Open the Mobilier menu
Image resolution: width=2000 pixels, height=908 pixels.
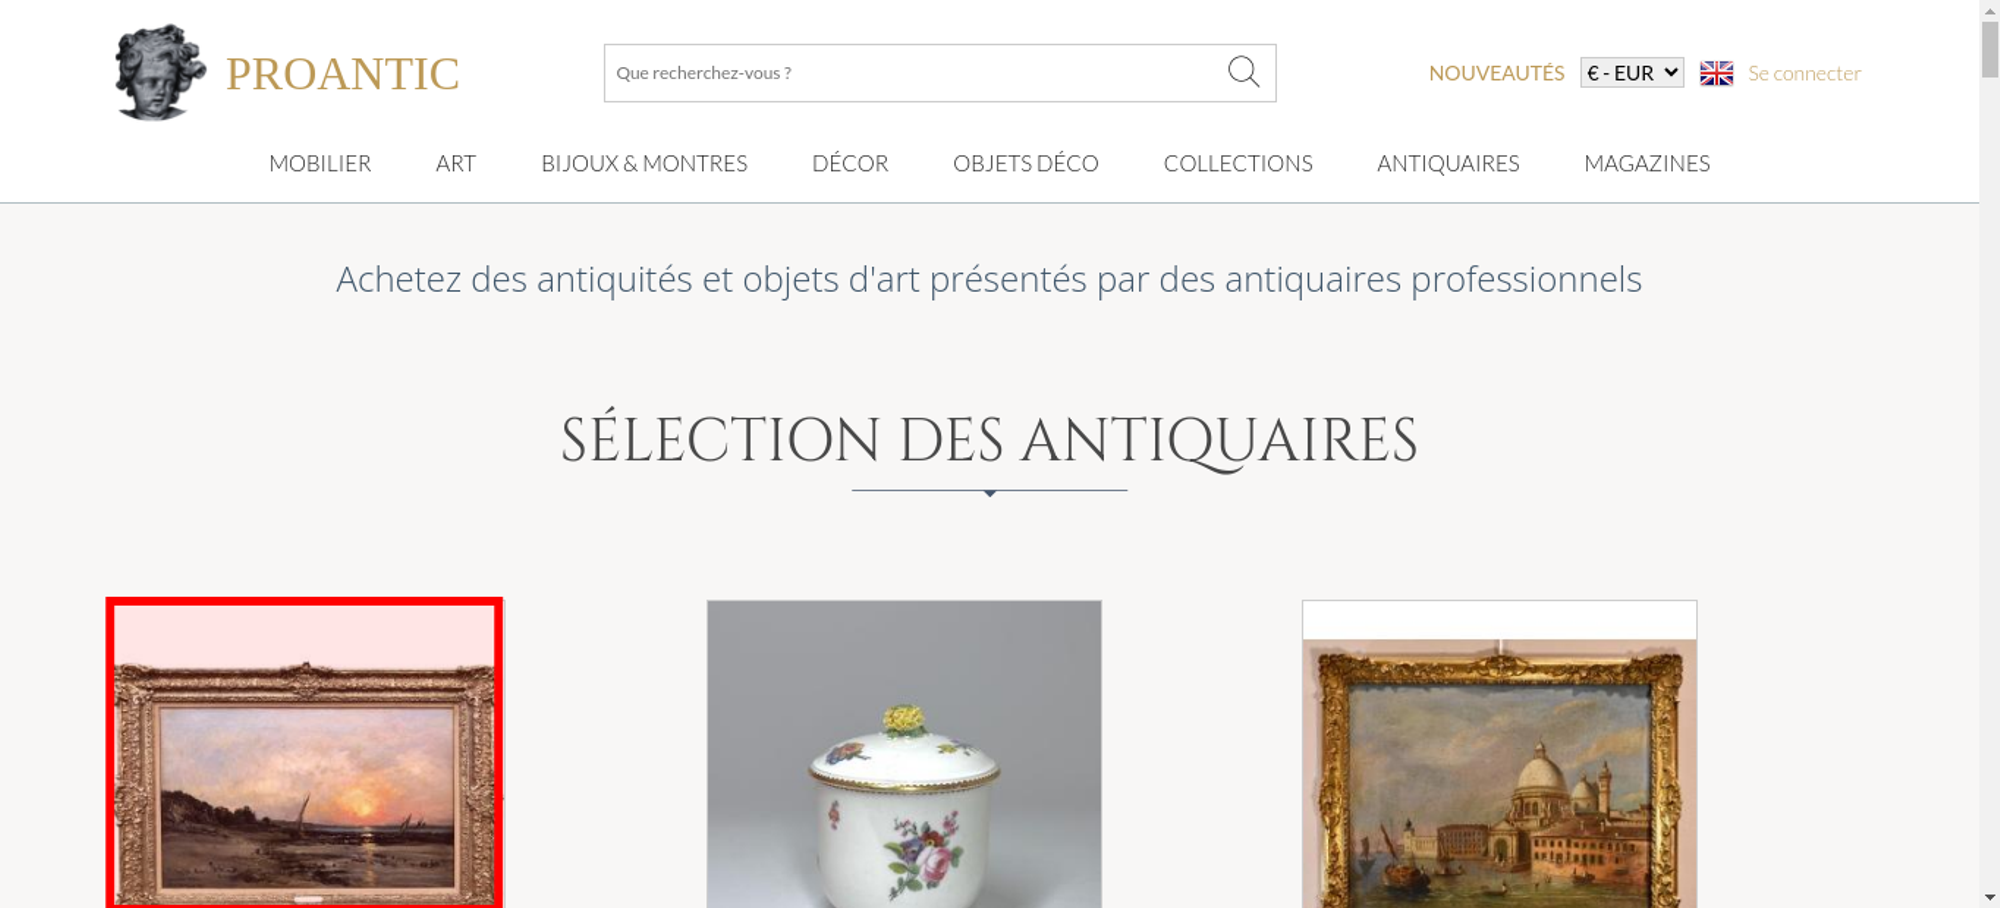tap(320, 163)
